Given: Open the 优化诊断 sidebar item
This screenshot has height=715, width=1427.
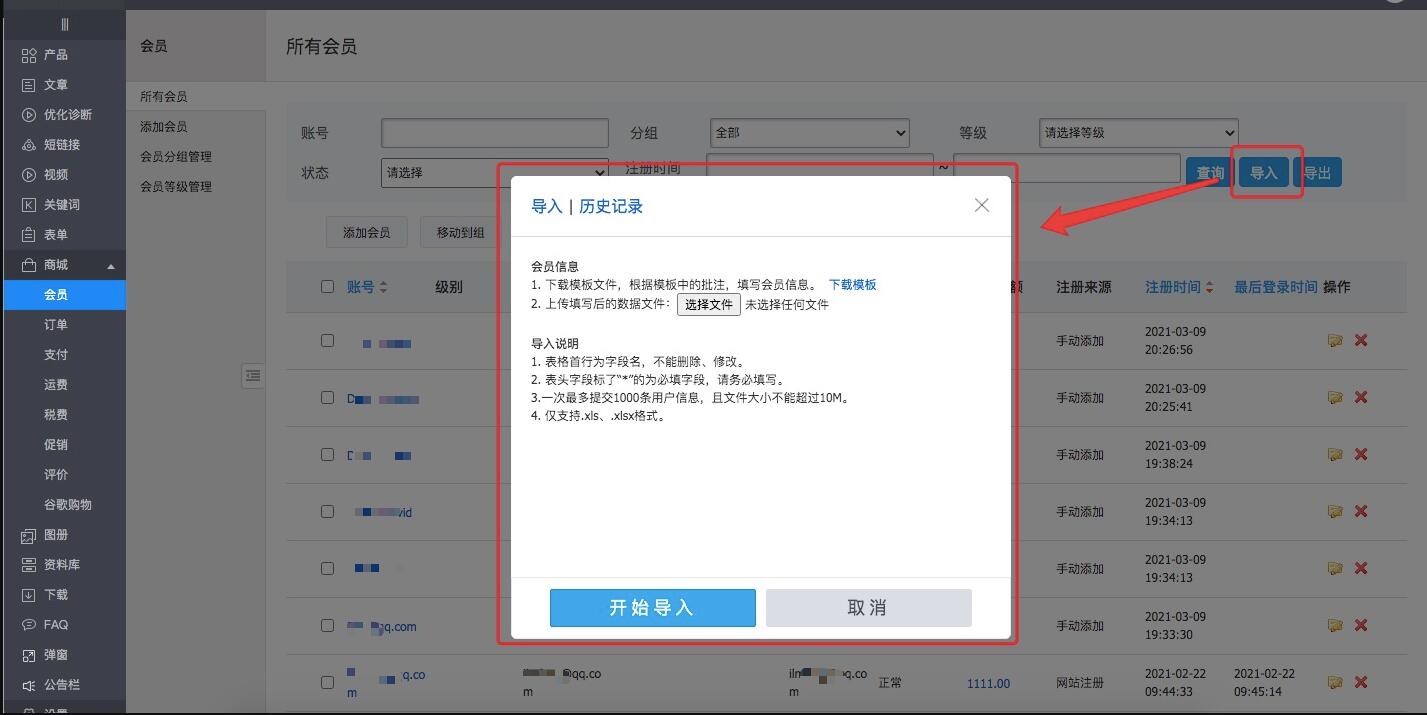Looking at the screenshot, I should click(55, 114).
